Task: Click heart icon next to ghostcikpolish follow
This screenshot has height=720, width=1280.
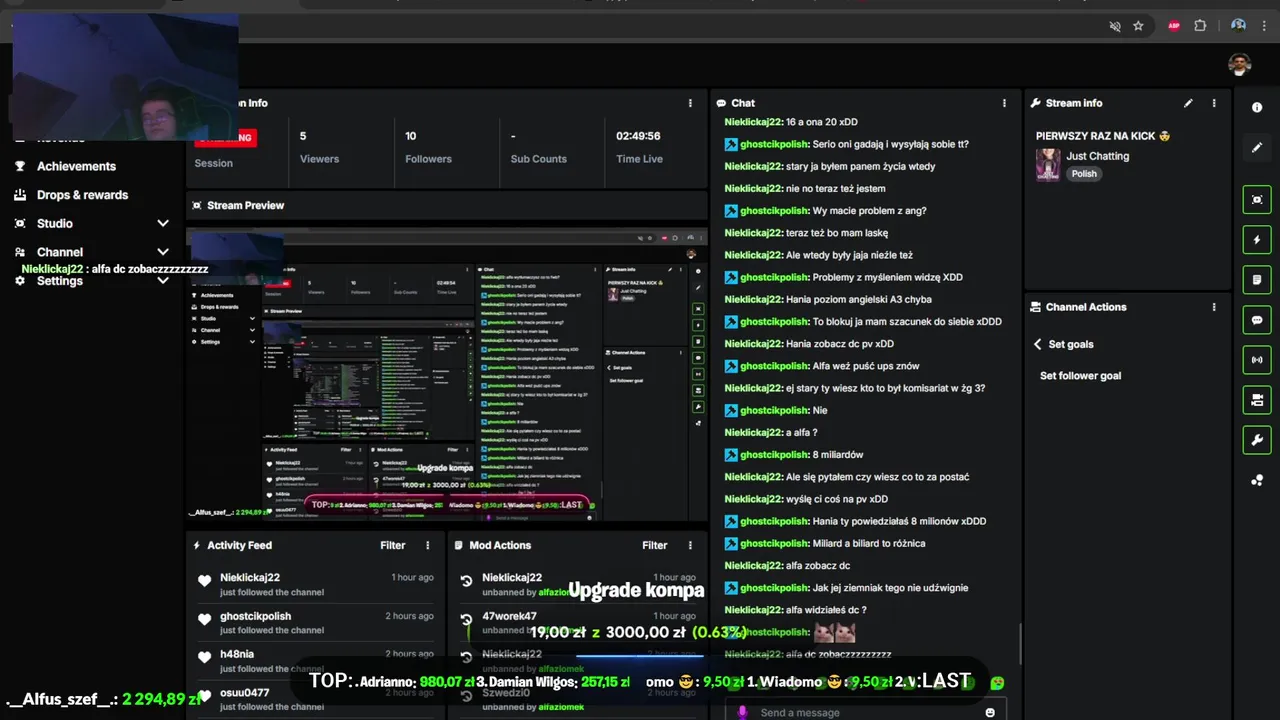Action: point(205,620)
